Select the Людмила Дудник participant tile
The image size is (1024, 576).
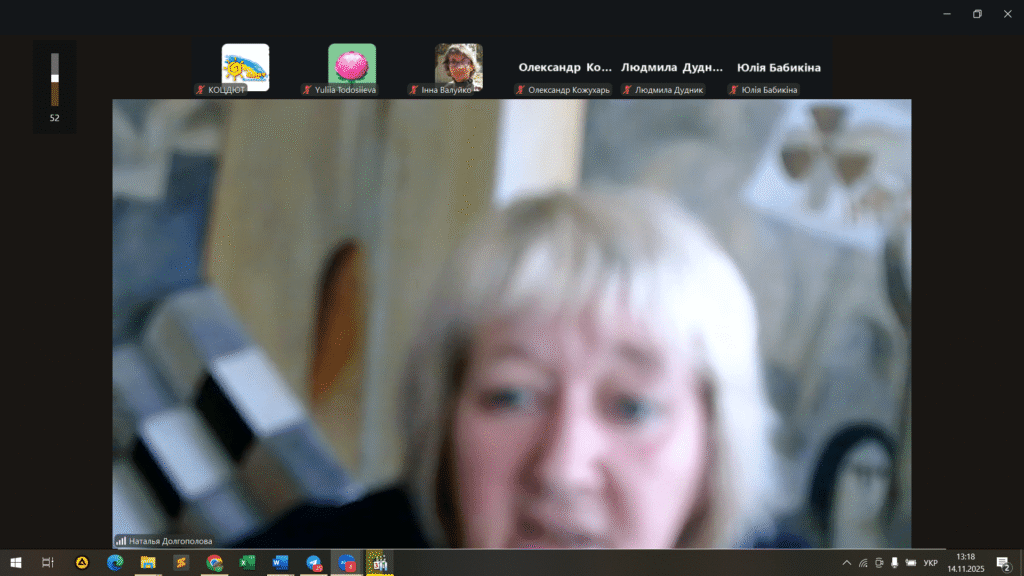tap(671, 68)
